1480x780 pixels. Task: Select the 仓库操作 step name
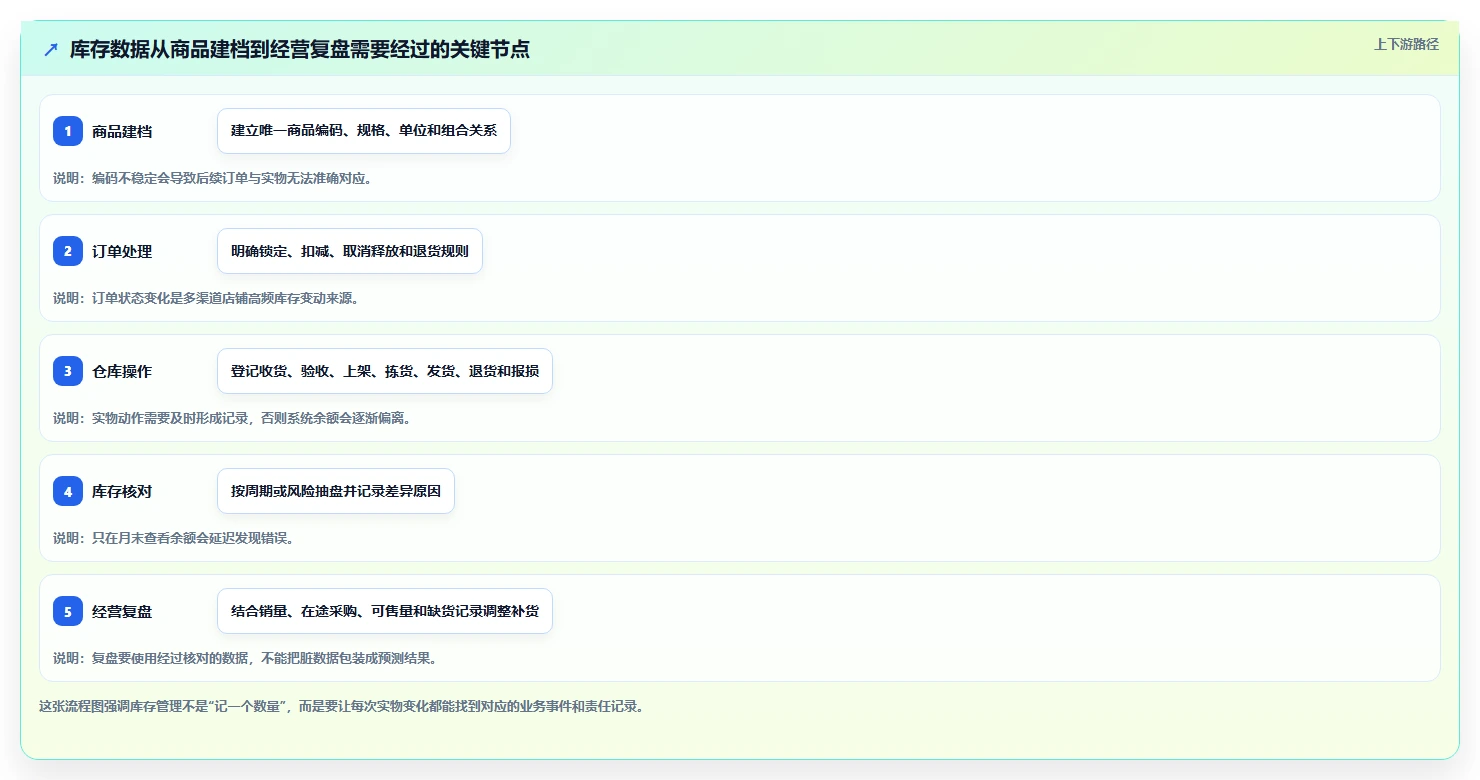pyautogui.click(x=122, y=371)
